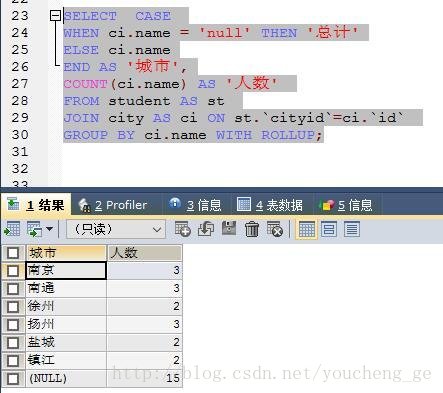Click the 1 结果 tab icon
This screenshot has height=393, width=443.
13,204
